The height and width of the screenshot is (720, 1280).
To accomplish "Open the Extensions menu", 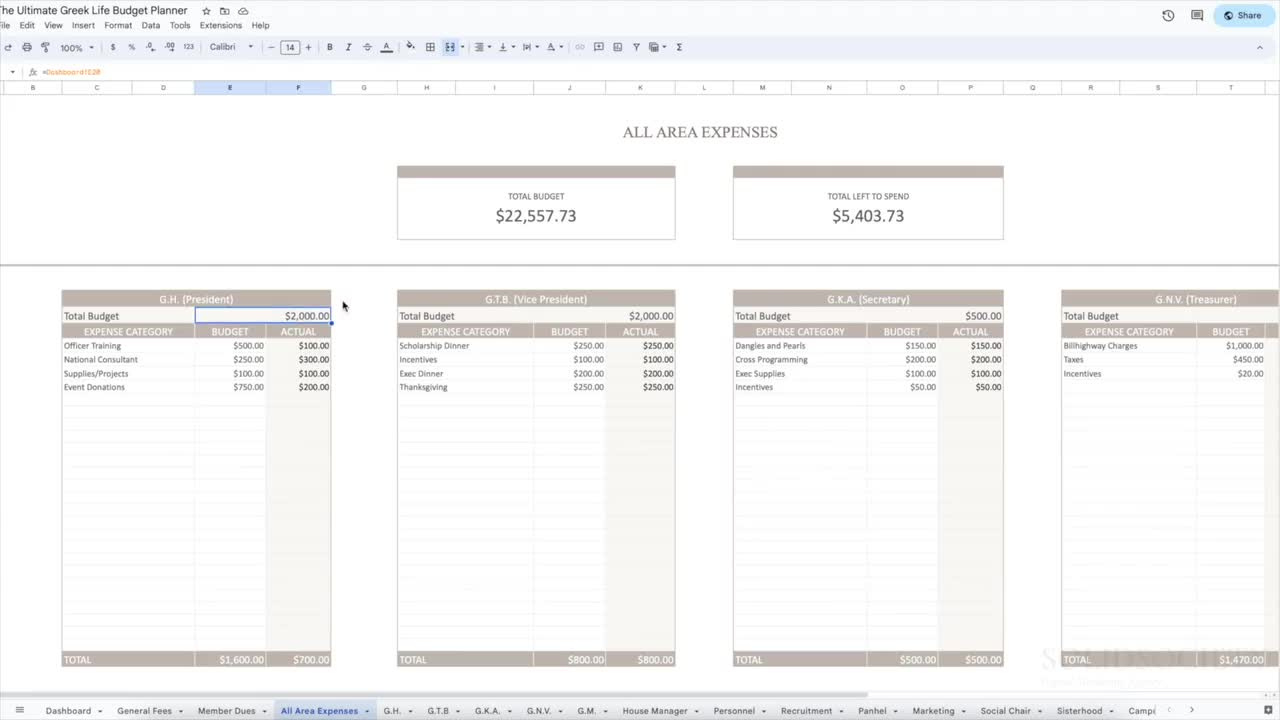I will point(220,25).
